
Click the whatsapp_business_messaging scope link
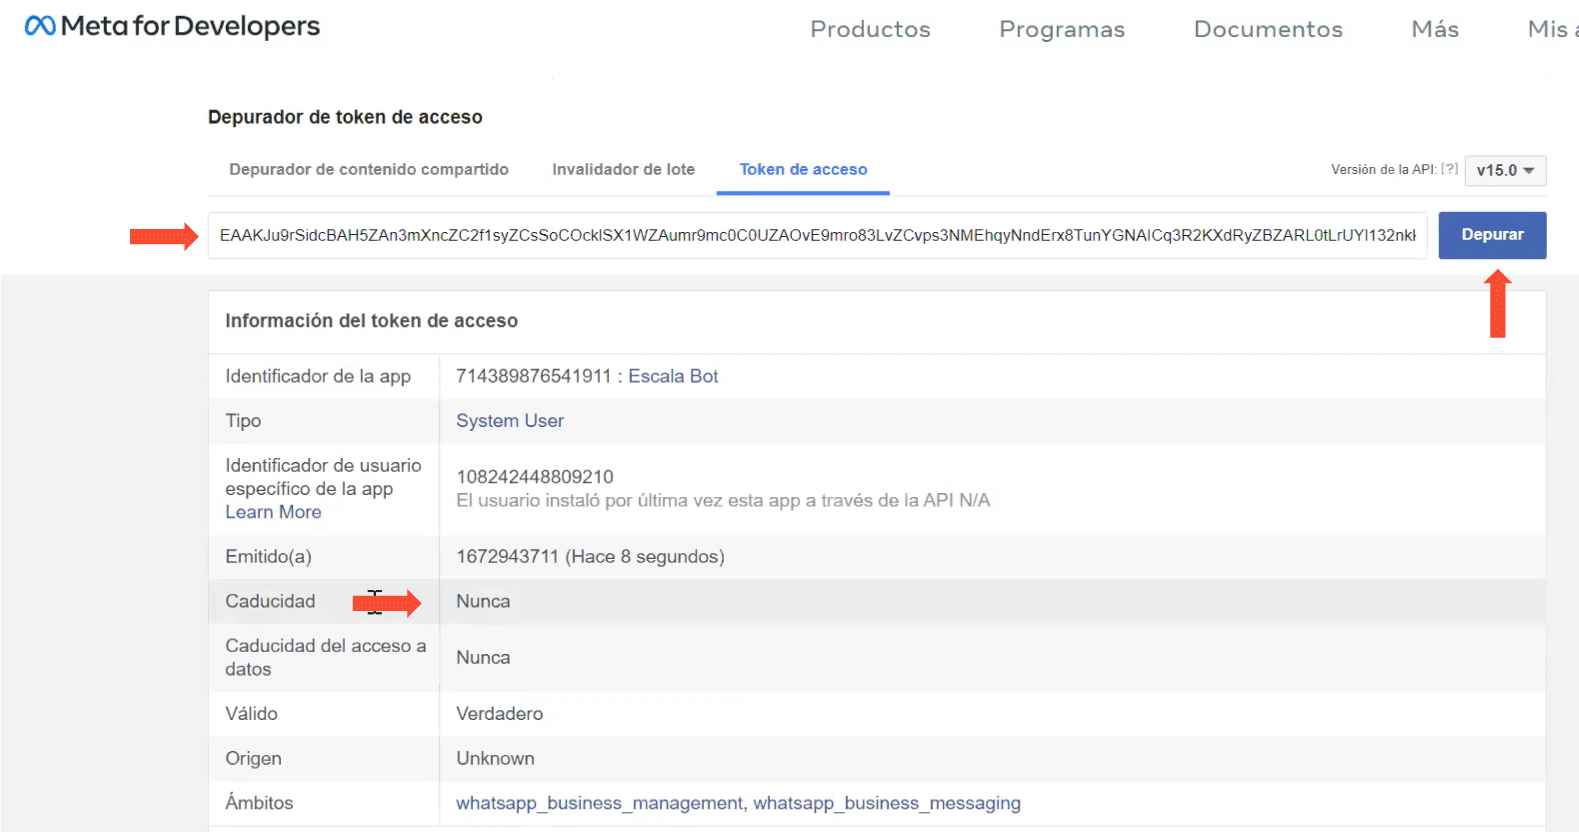pos(887,803)
